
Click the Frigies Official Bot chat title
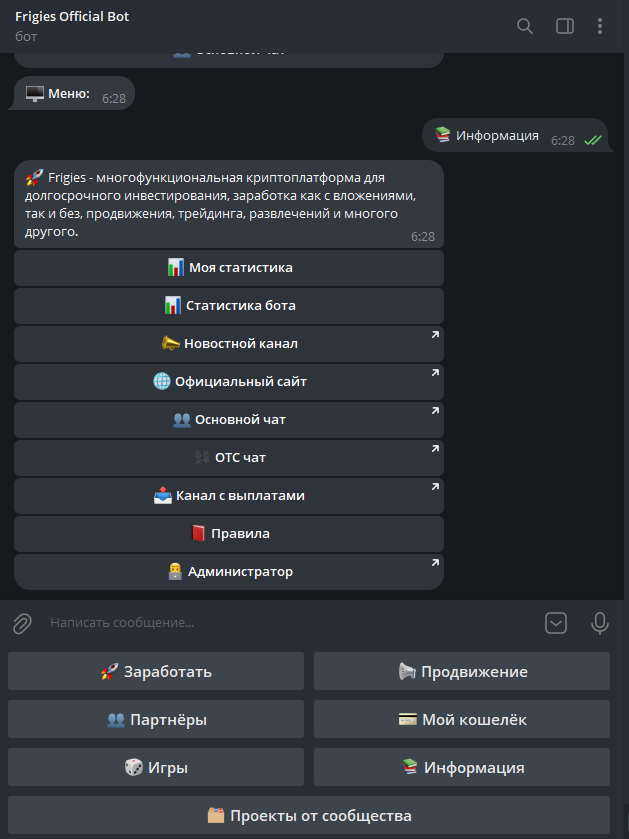click(x=72, y=17)
